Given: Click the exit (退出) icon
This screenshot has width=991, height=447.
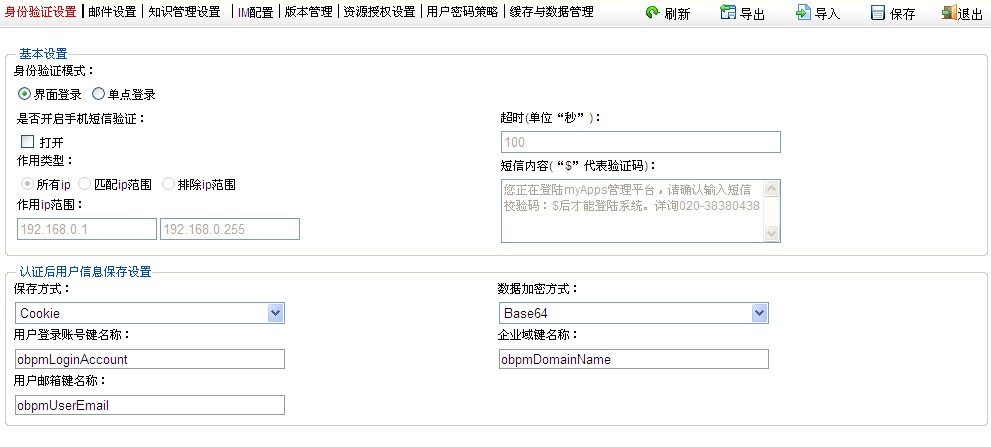Looking at the screenshot, I should (x=947, y=13).
